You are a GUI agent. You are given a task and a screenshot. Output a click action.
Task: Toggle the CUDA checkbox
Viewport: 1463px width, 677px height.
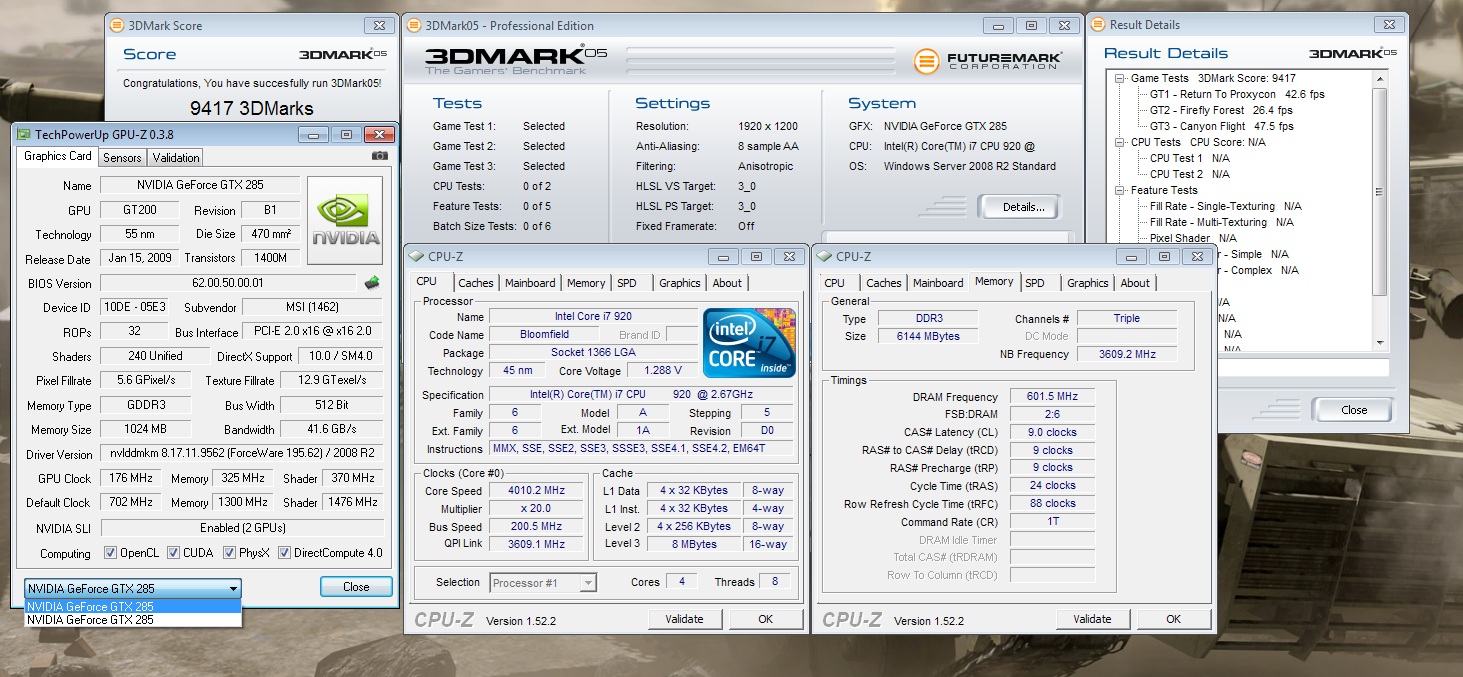pyautogui.click(x=174, y=553)
